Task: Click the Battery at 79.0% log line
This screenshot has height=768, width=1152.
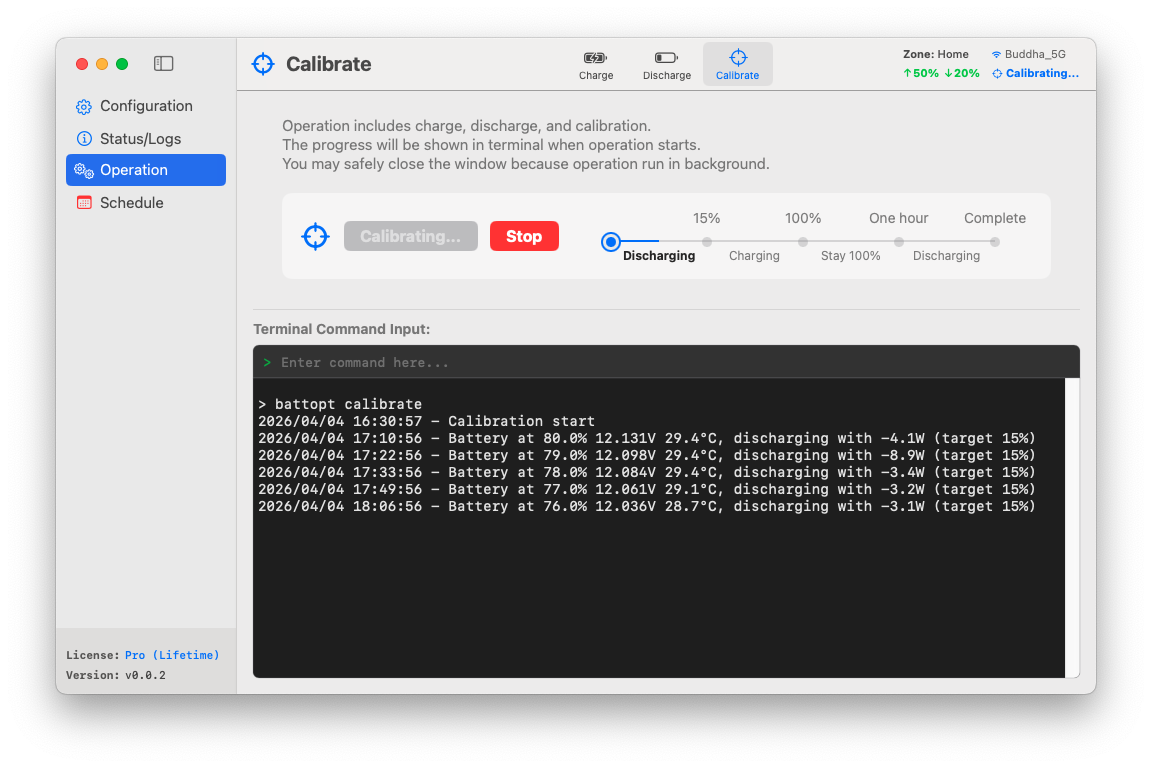Action: (x=647, y=455)
